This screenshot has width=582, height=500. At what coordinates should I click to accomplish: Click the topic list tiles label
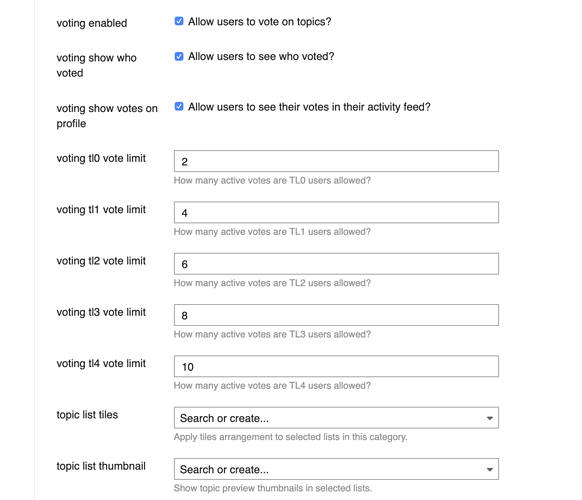87,415
